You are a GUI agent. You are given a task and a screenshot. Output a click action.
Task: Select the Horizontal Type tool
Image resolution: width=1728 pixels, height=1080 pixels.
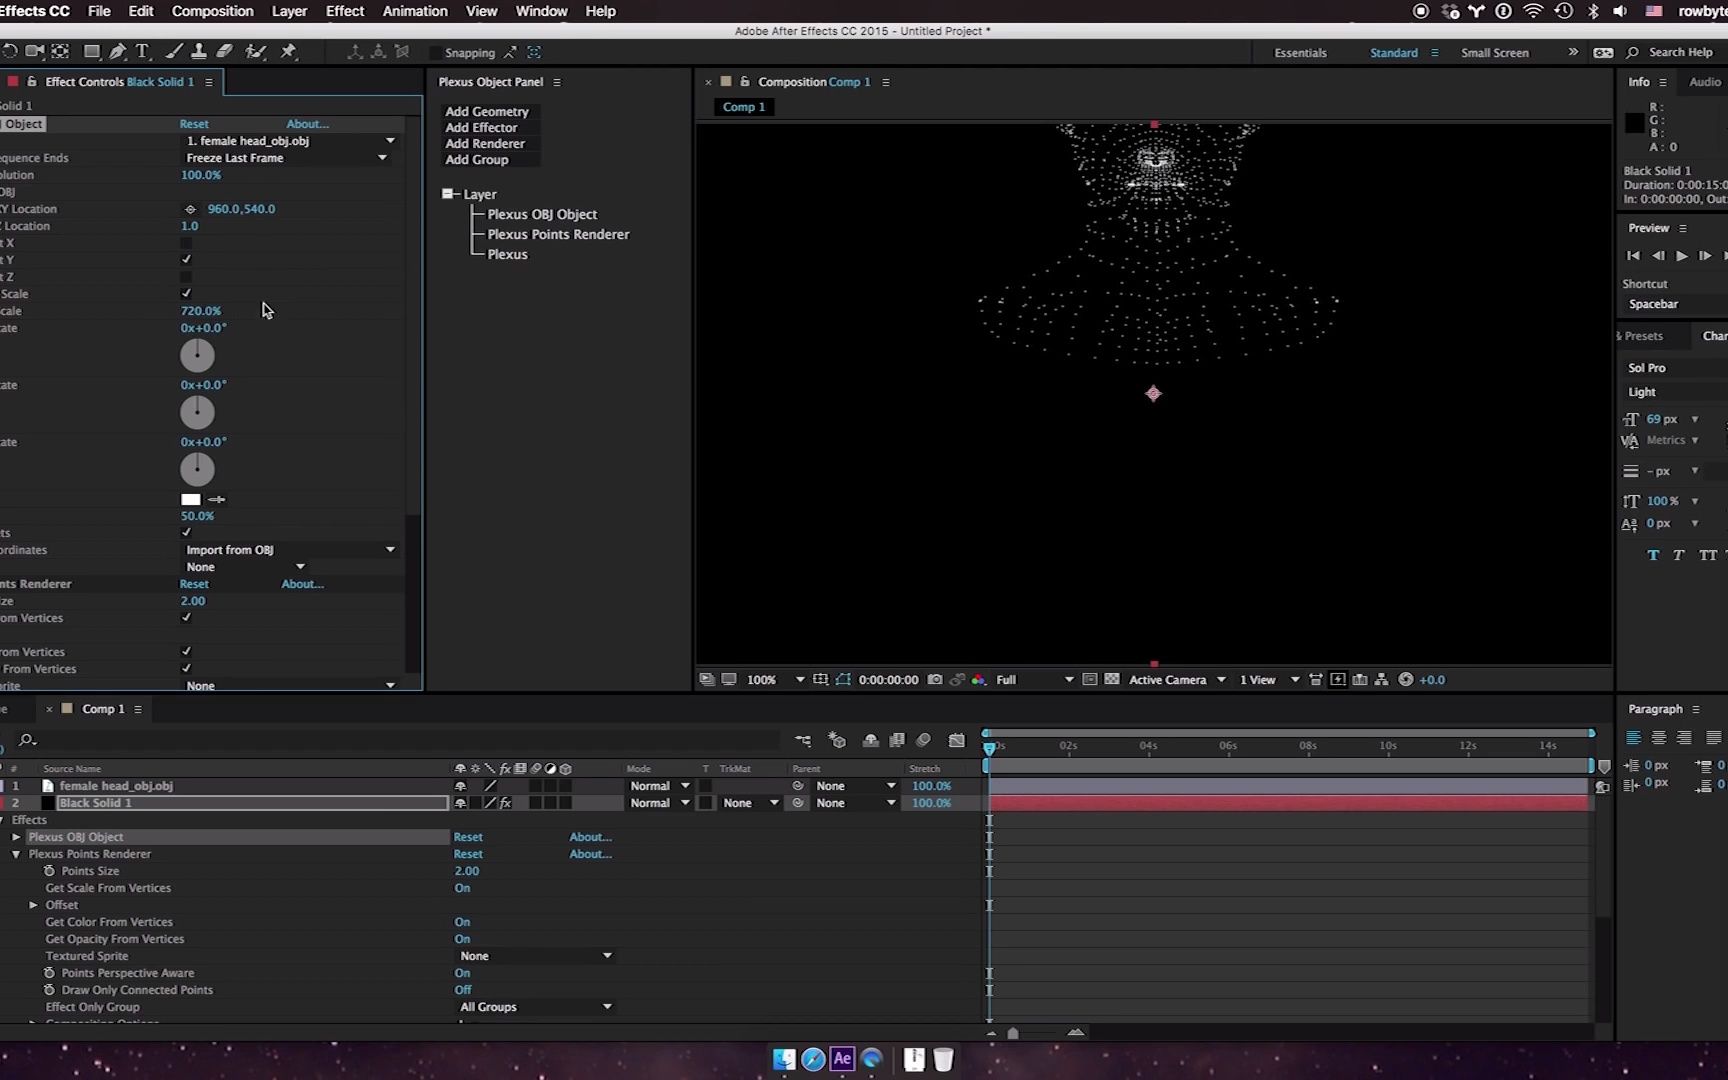(142, 52)
